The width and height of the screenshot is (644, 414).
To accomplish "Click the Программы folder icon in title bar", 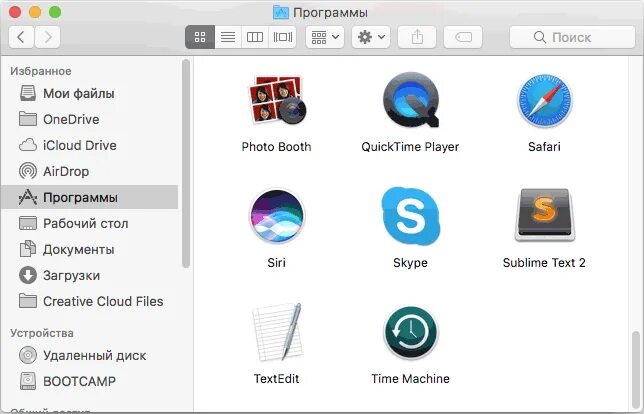I will point(281,12).
